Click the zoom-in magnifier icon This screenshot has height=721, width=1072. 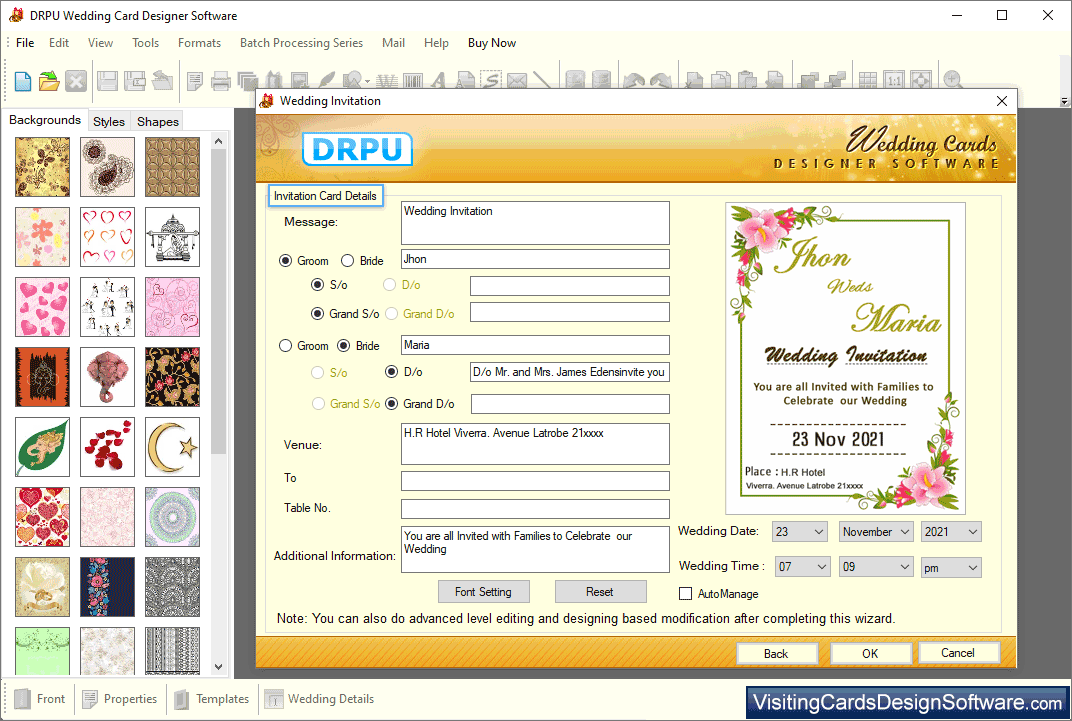(952, 81)
